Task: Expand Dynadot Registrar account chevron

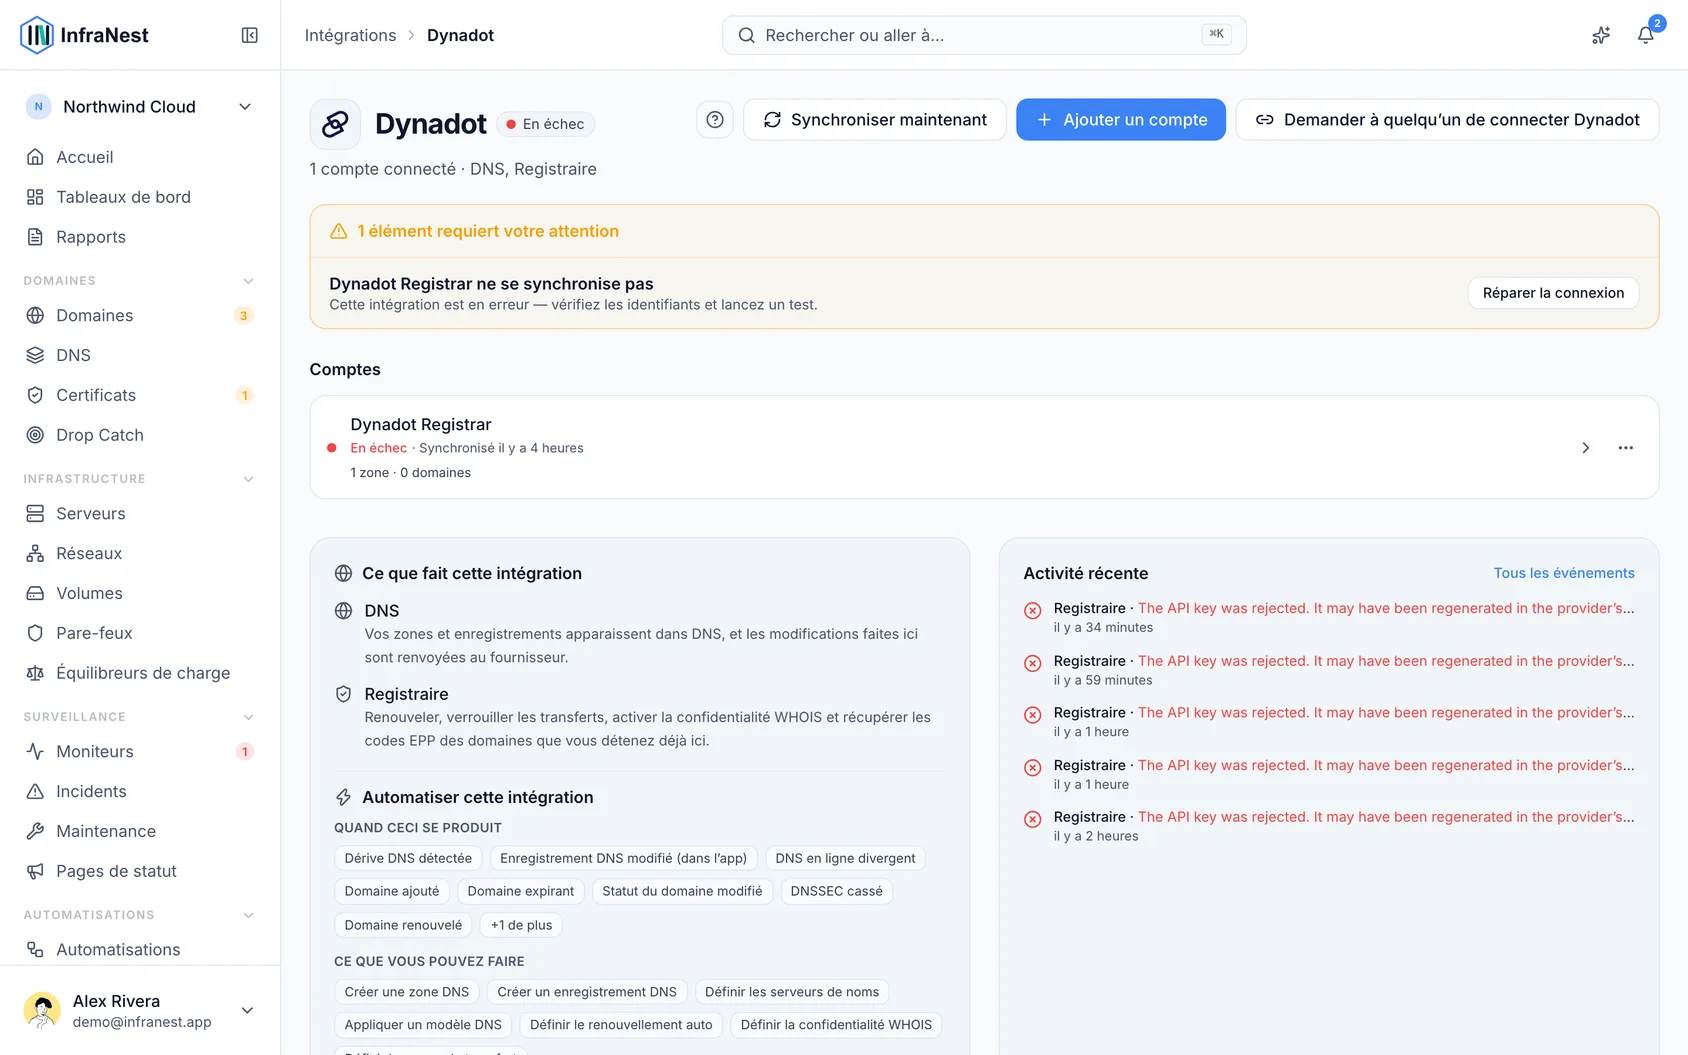Action: click(1585, 448)
